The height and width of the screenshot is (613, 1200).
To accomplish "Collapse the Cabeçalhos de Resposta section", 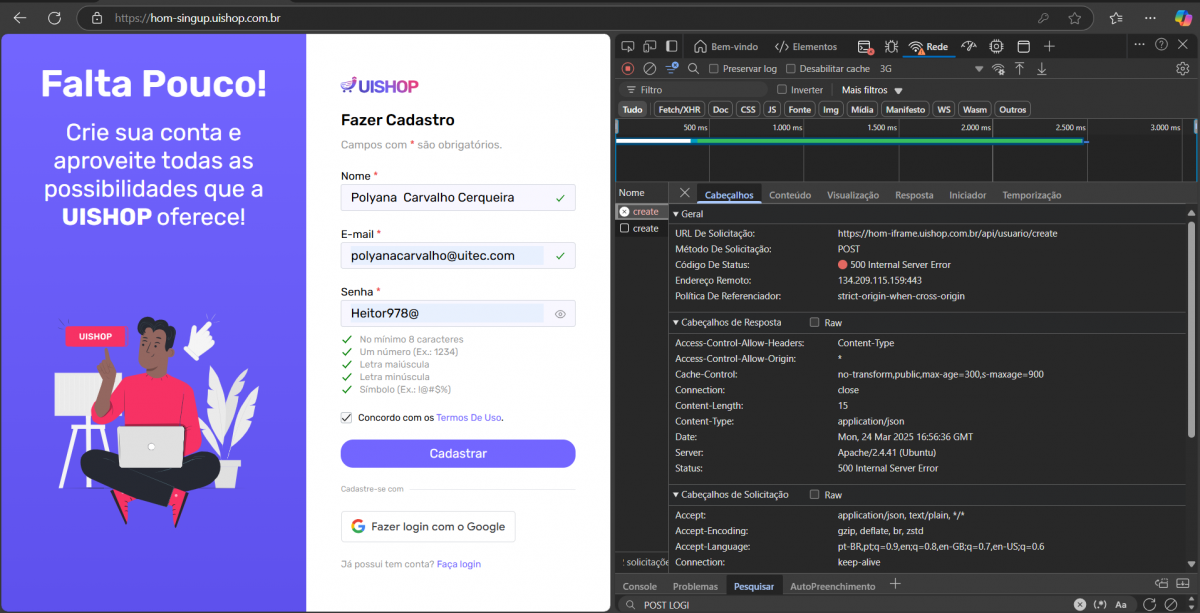I will (676, 323).
